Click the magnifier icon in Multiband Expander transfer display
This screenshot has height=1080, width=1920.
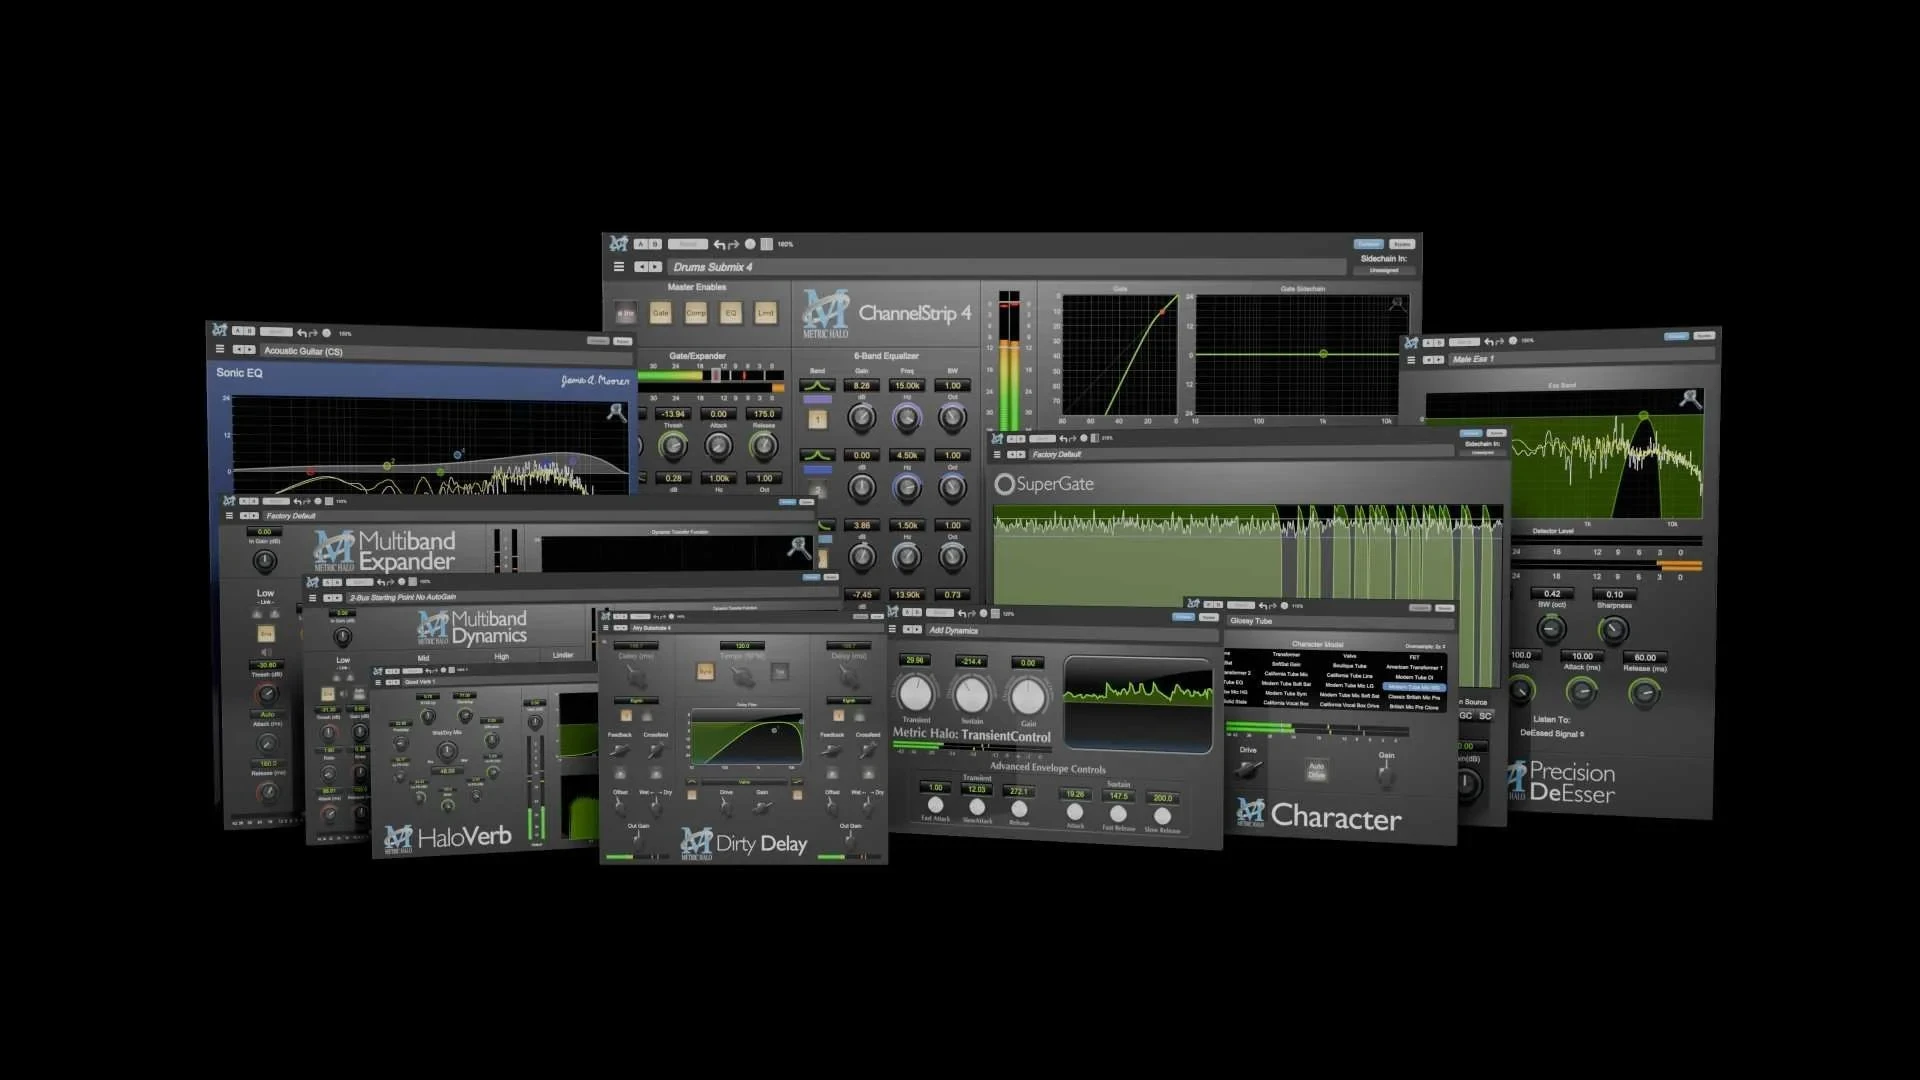click(798, 547)
